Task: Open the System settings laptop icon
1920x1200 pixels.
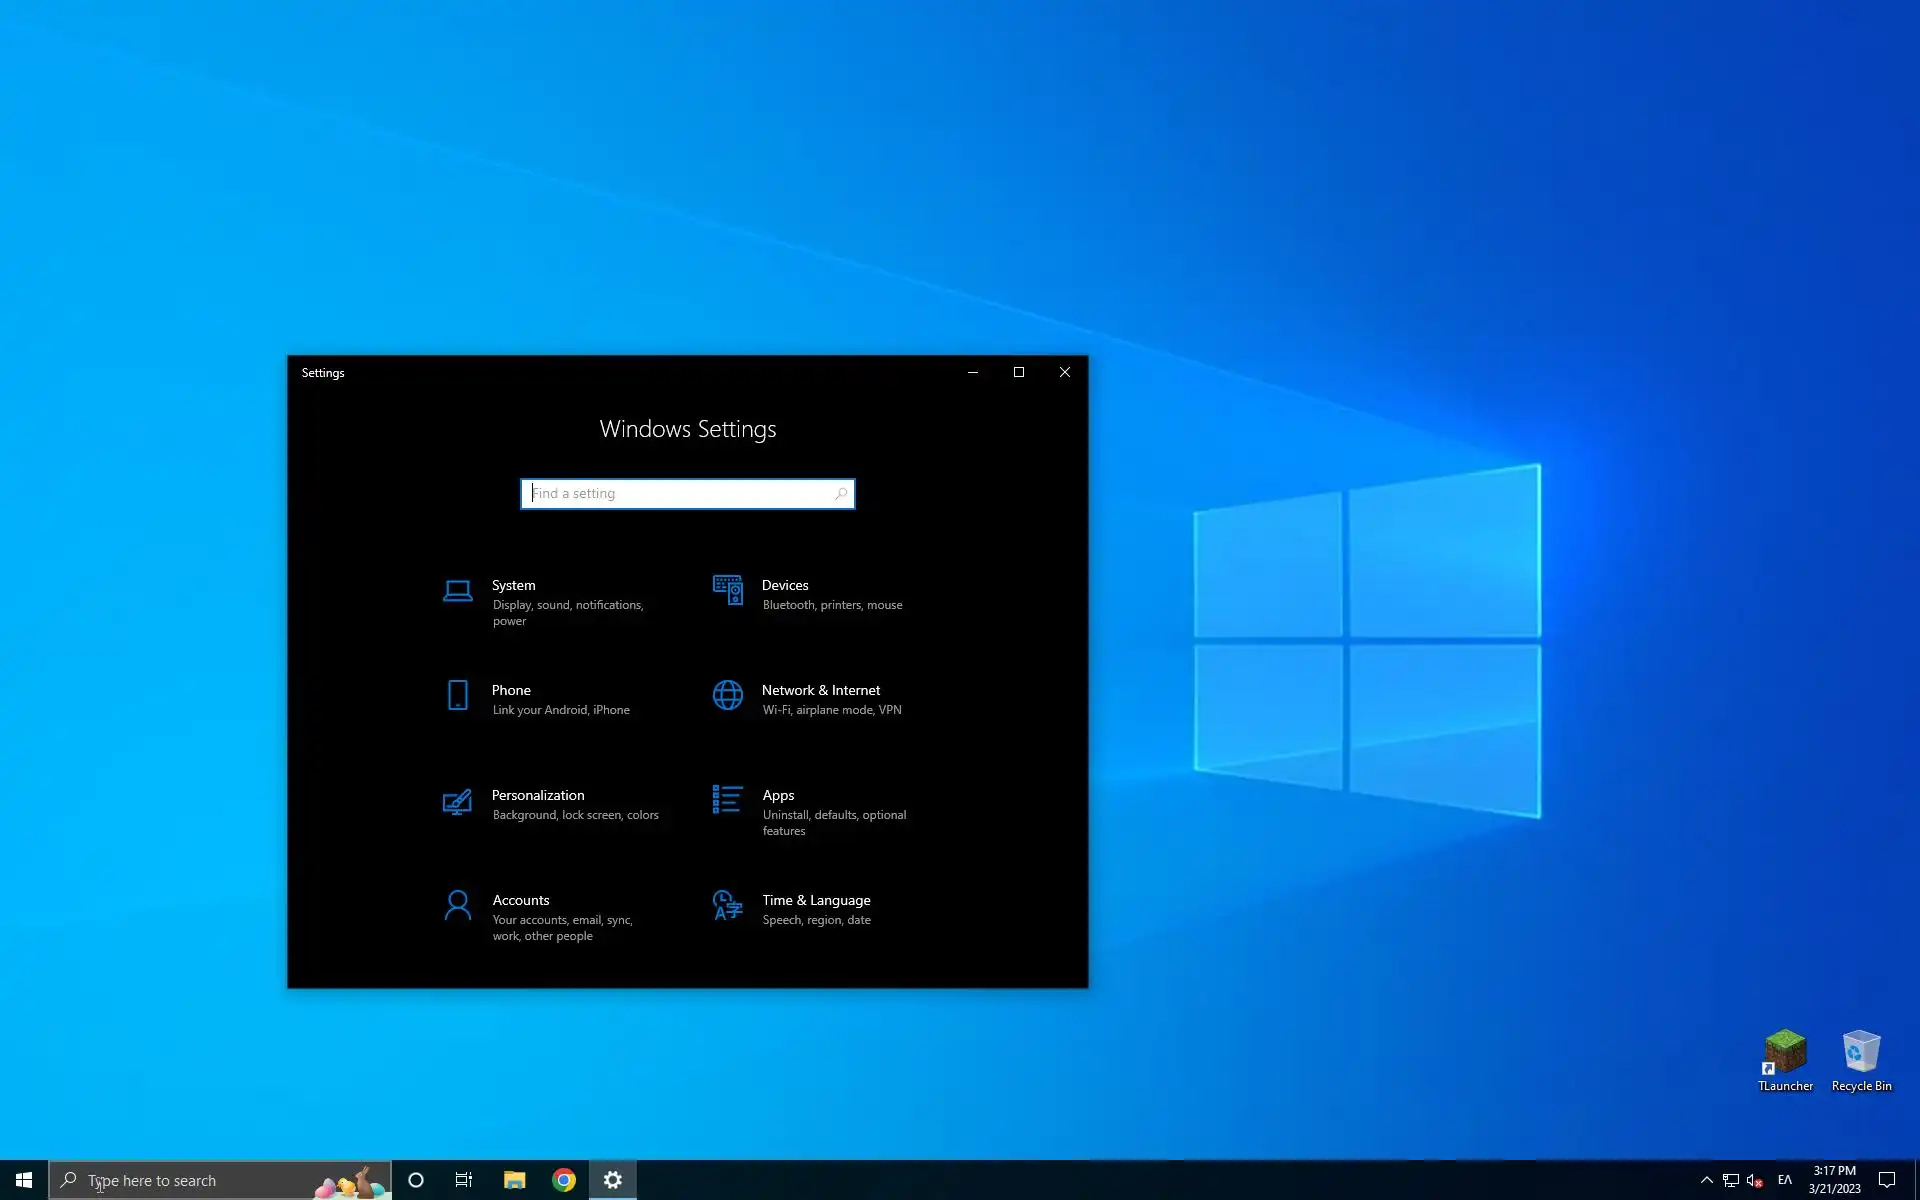Action: pyautogui.click(x=457, y=591)
